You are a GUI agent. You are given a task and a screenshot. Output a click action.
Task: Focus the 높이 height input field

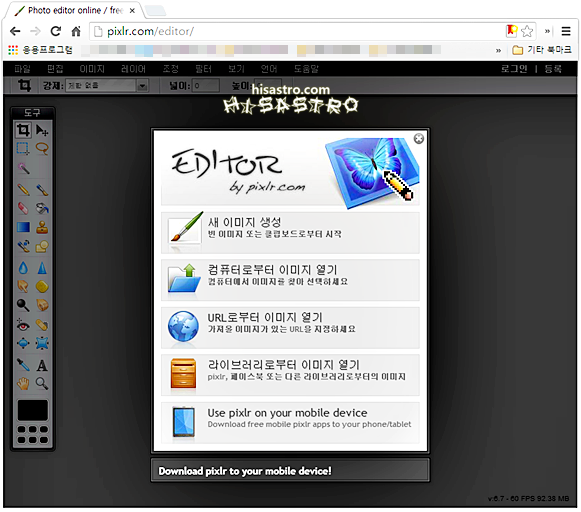point(269,85)
